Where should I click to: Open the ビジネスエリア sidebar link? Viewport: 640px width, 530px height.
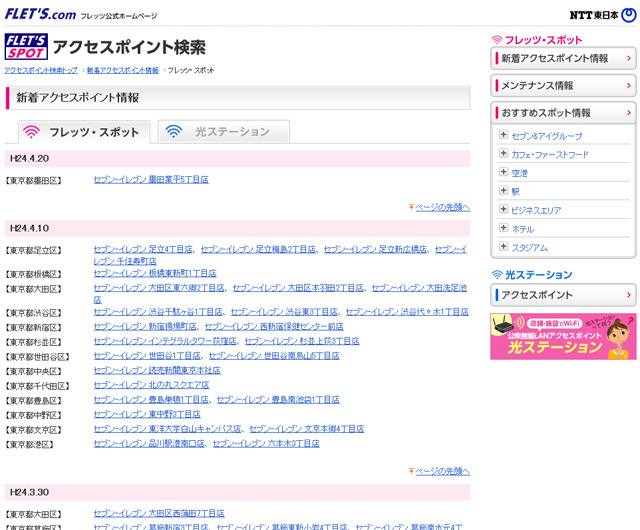(x=536, y=211)
